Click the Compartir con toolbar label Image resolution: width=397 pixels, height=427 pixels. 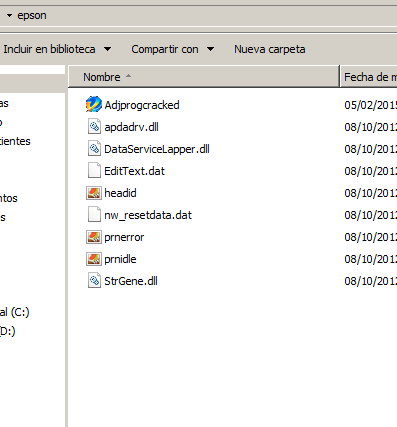165,49
